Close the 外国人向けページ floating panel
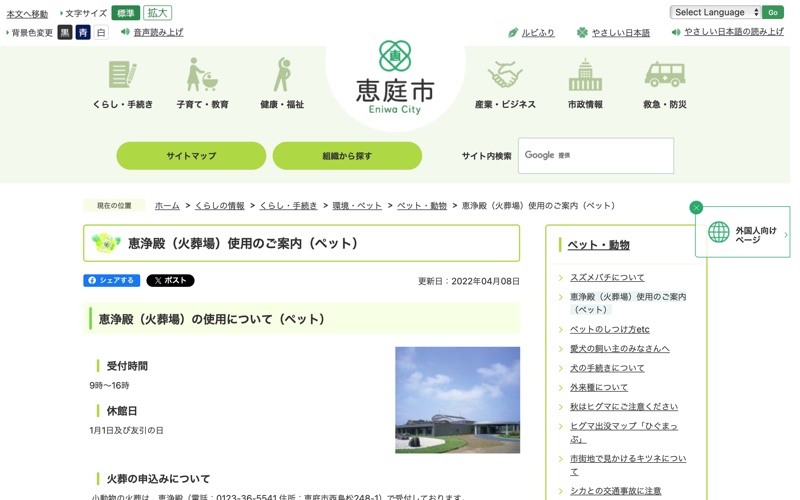800x500 pixels. coord(696,208)
